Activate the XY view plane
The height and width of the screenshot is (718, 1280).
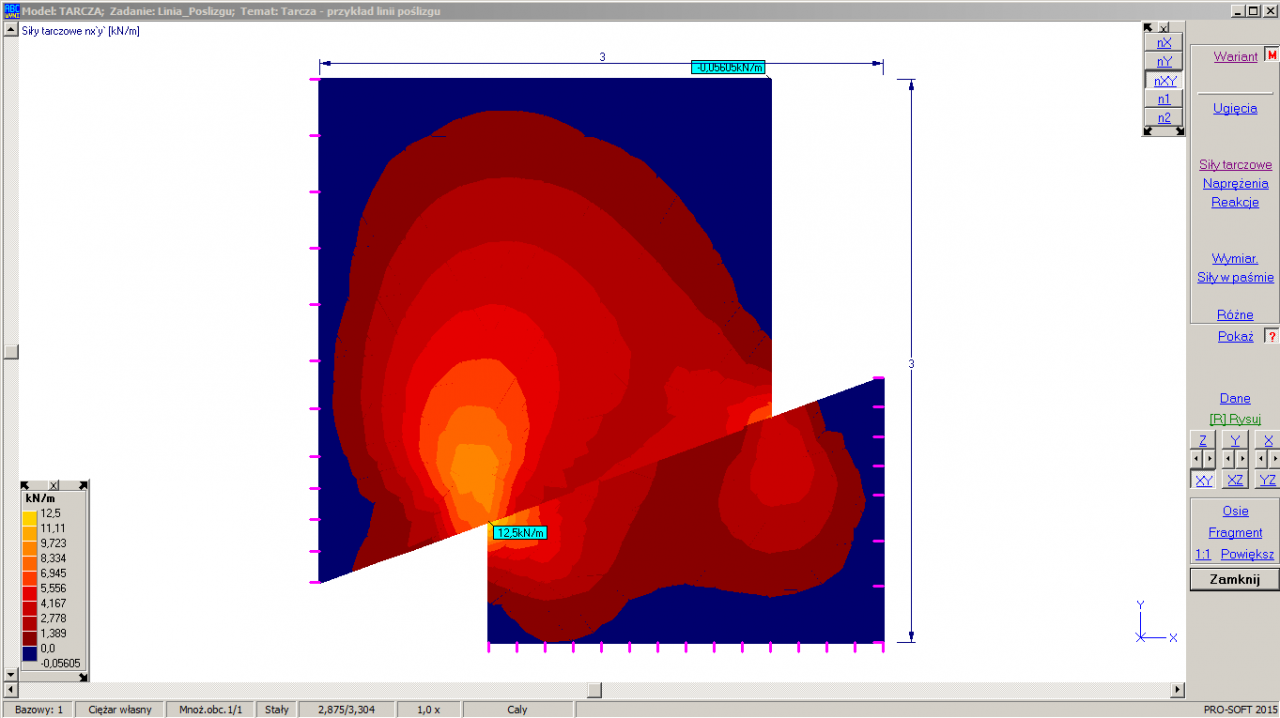pos(1203,480)
